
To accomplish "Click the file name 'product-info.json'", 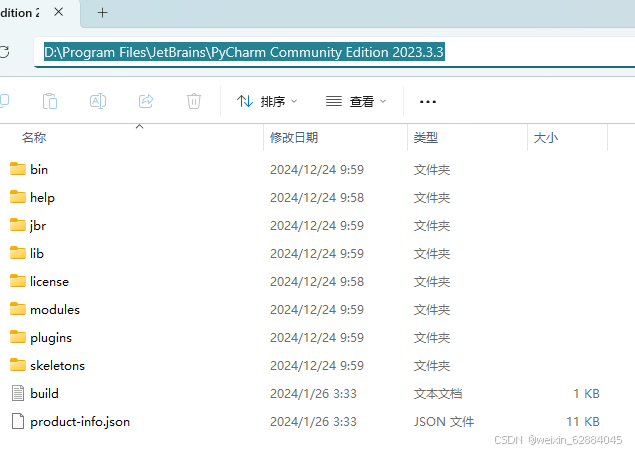I will pos(80,422).
